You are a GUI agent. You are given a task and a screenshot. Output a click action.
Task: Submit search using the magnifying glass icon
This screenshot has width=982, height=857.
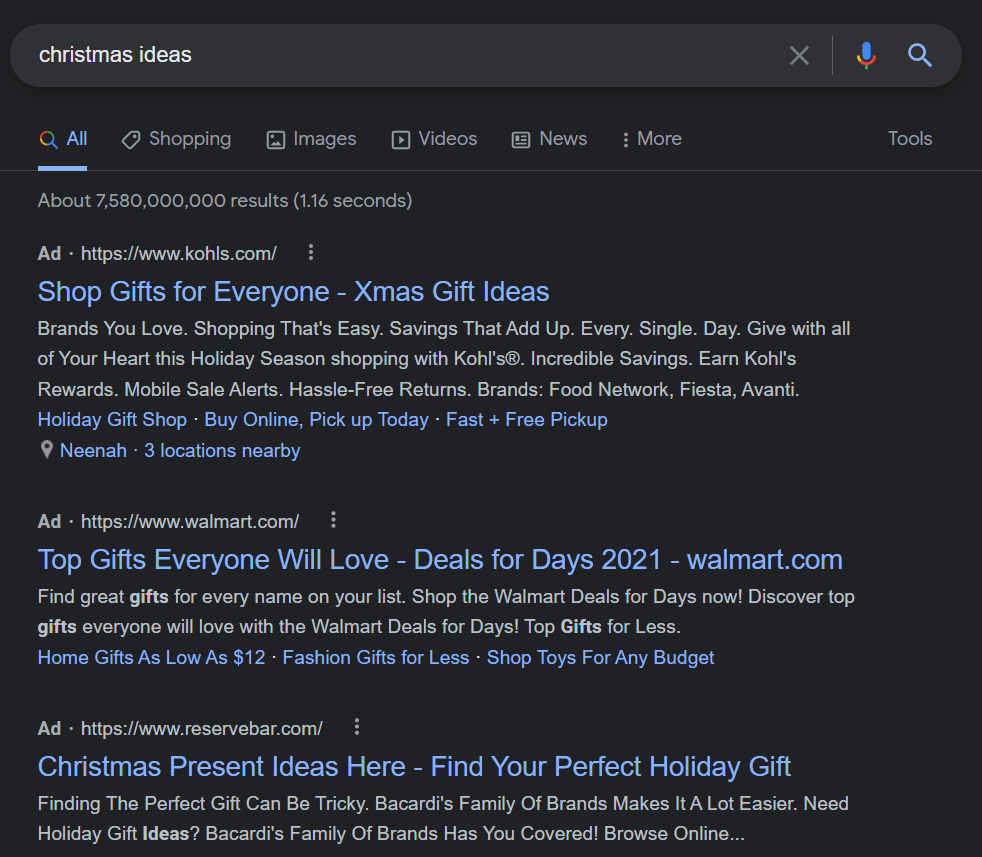919,55
